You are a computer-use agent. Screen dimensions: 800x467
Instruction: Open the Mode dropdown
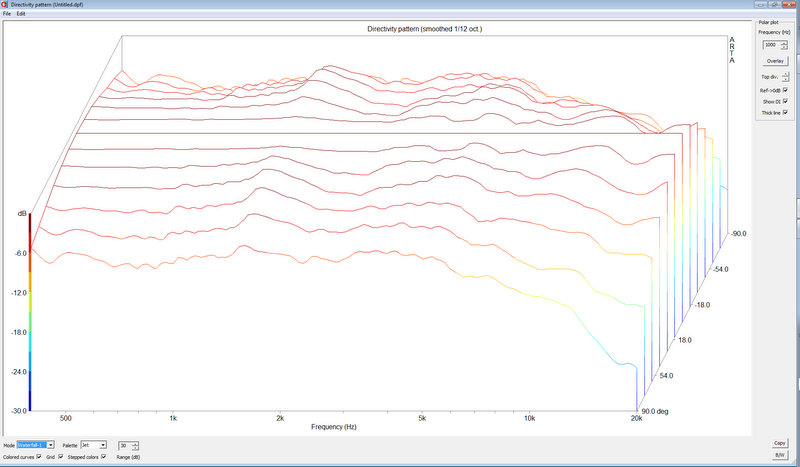point(51,444)
